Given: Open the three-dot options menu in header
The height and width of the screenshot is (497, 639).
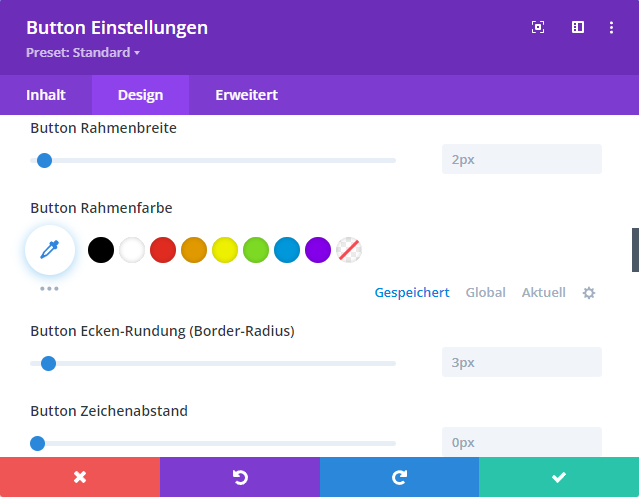Looking at the screenshot, I should pos(611,28).
